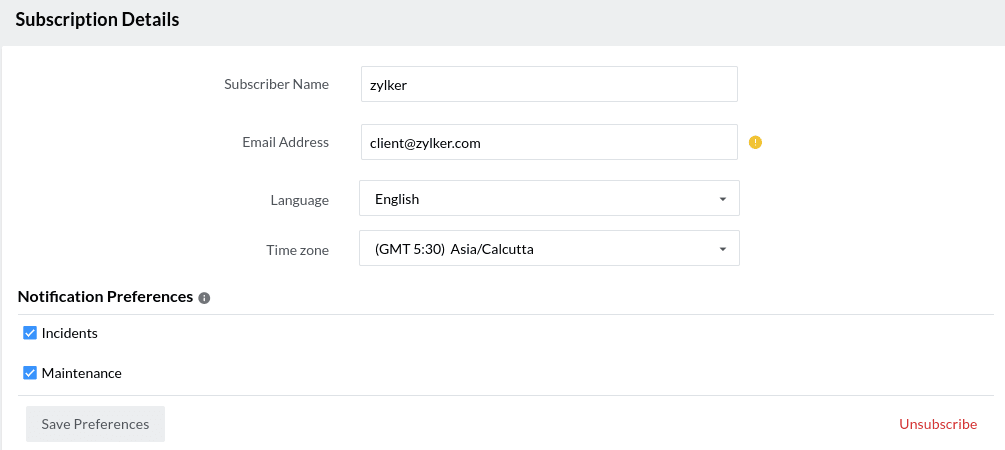Screen dimensions: 1005x450
Task: Focus the Subscriber Name field containing zylker
Action: click(548, 85)
